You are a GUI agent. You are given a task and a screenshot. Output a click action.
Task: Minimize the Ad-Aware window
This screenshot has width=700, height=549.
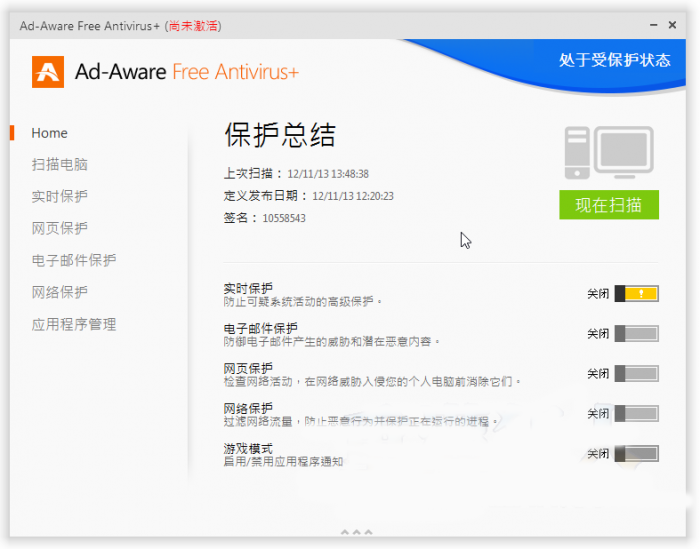click(x=654, y=25)
